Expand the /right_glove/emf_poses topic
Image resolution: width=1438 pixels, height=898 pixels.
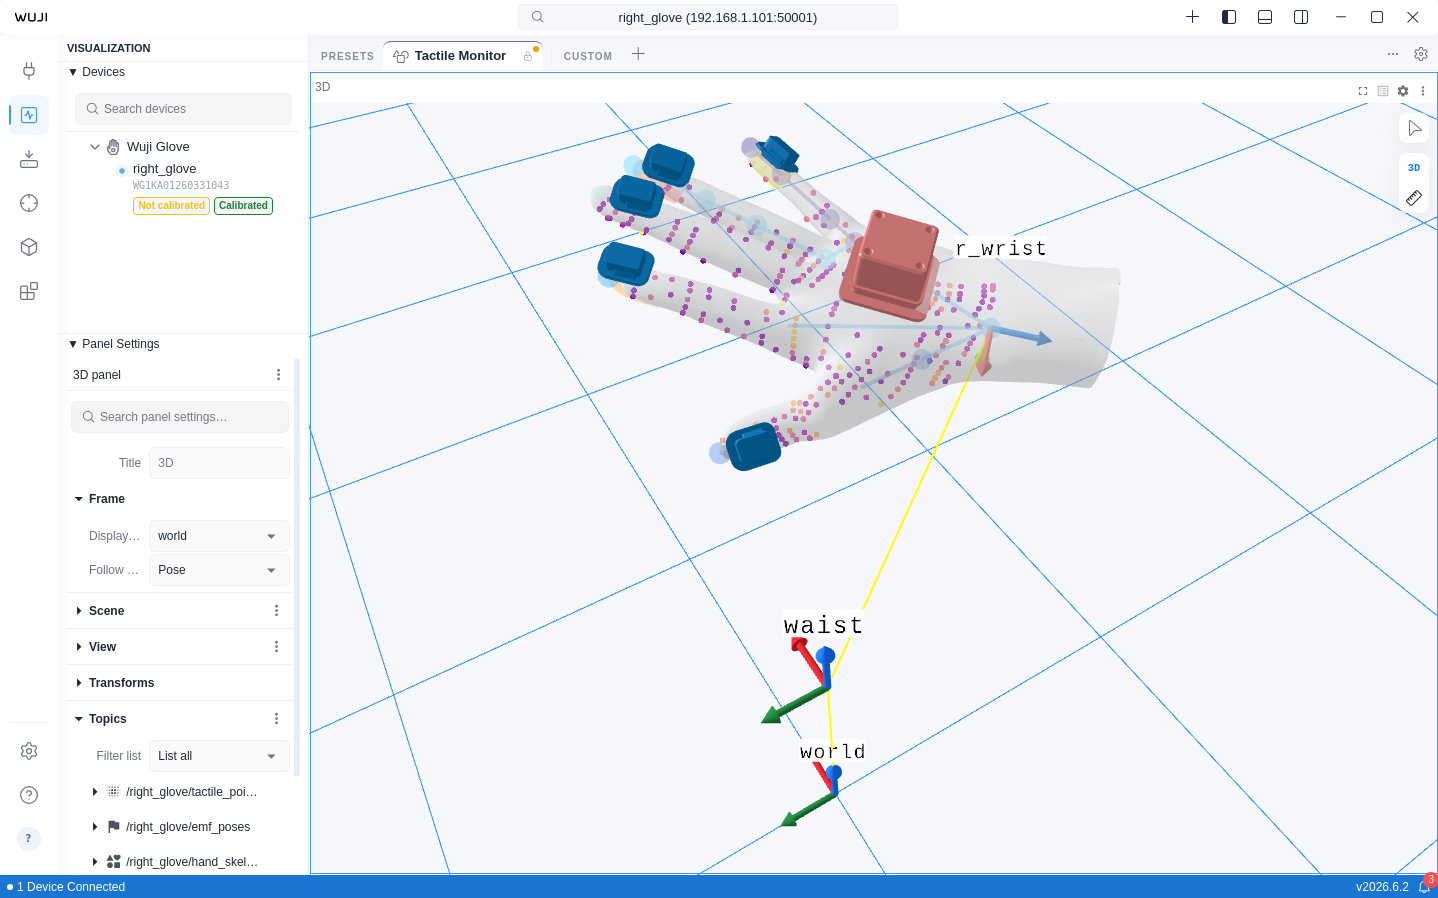pyautogui.click(x=95, y=827)
